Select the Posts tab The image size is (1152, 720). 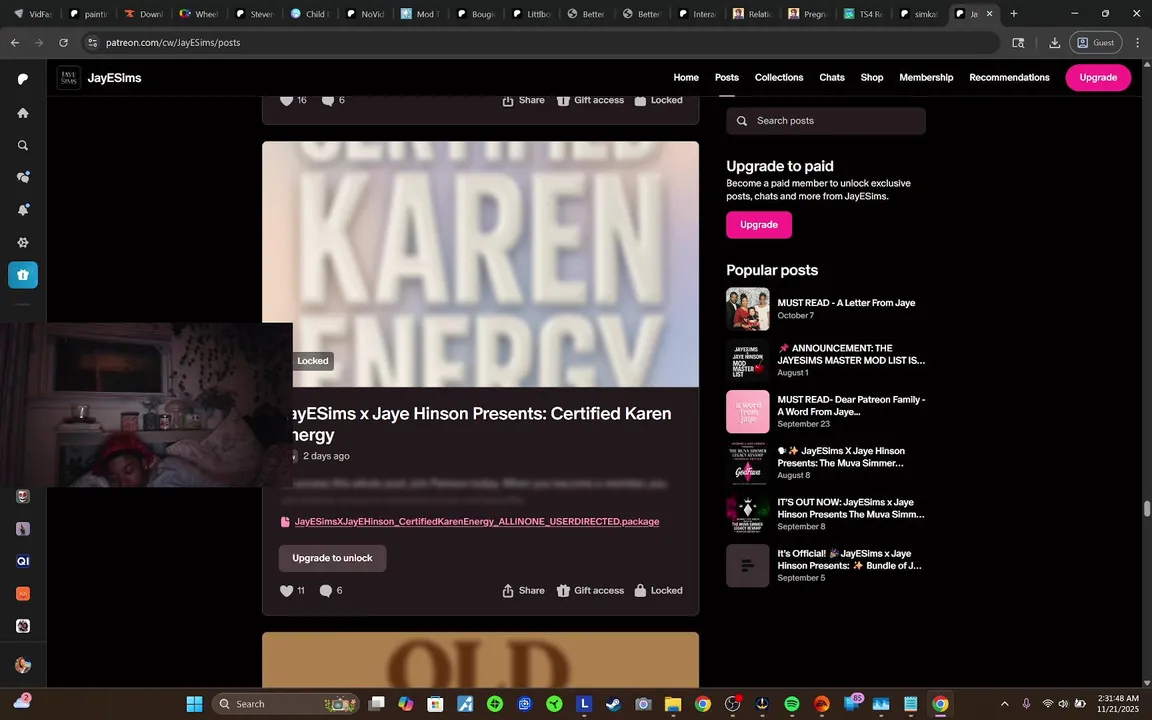point(727,77)
